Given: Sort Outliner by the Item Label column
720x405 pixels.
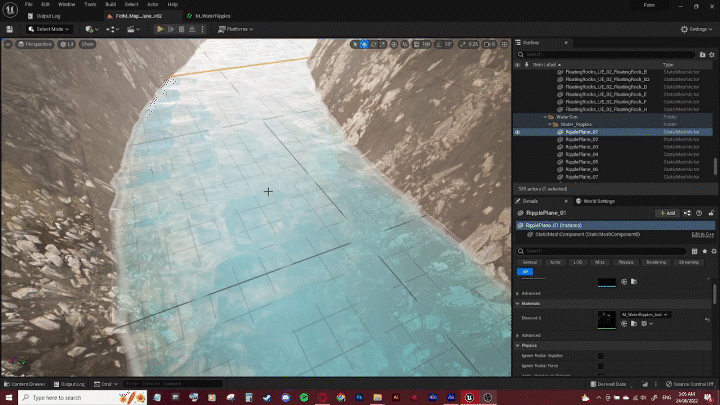Looking at the screenshot, I should coord(546,65).
